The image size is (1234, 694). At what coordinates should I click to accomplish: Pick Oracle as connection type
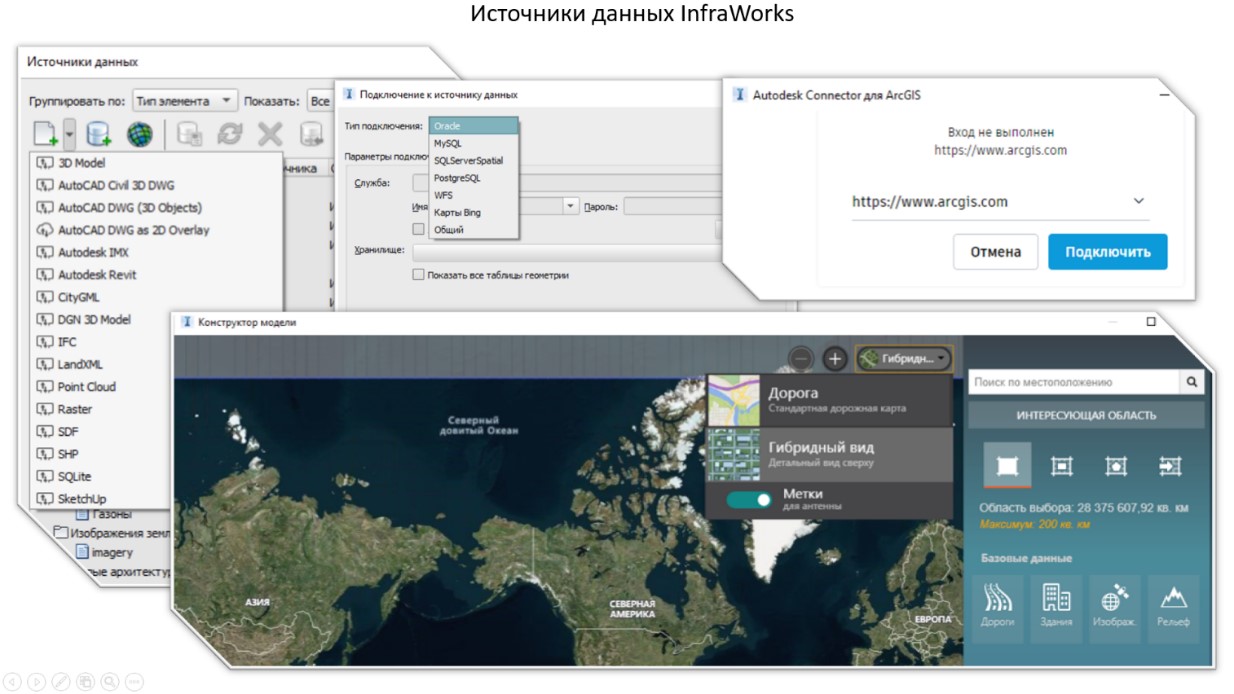[x=474, y=126]
